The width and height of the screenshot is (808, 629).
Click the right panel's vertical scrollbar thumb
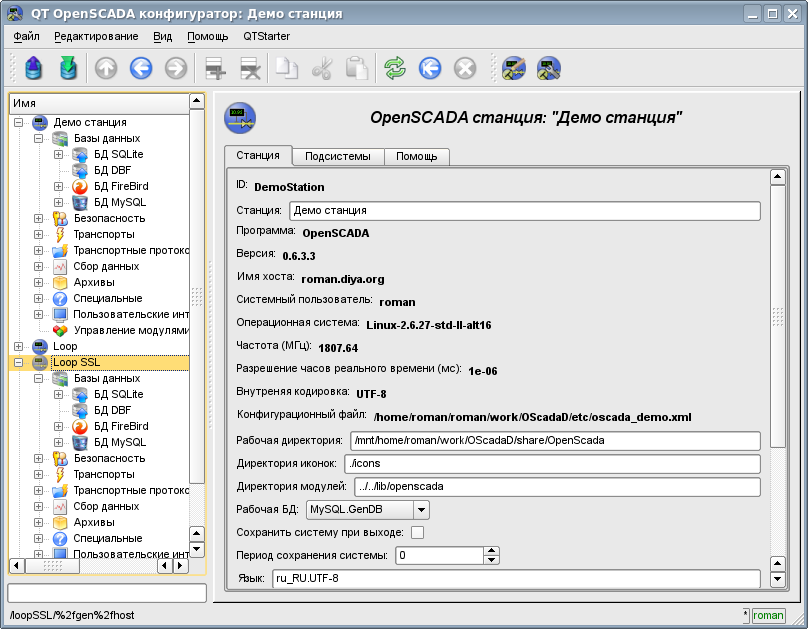[x=778, y=316]
